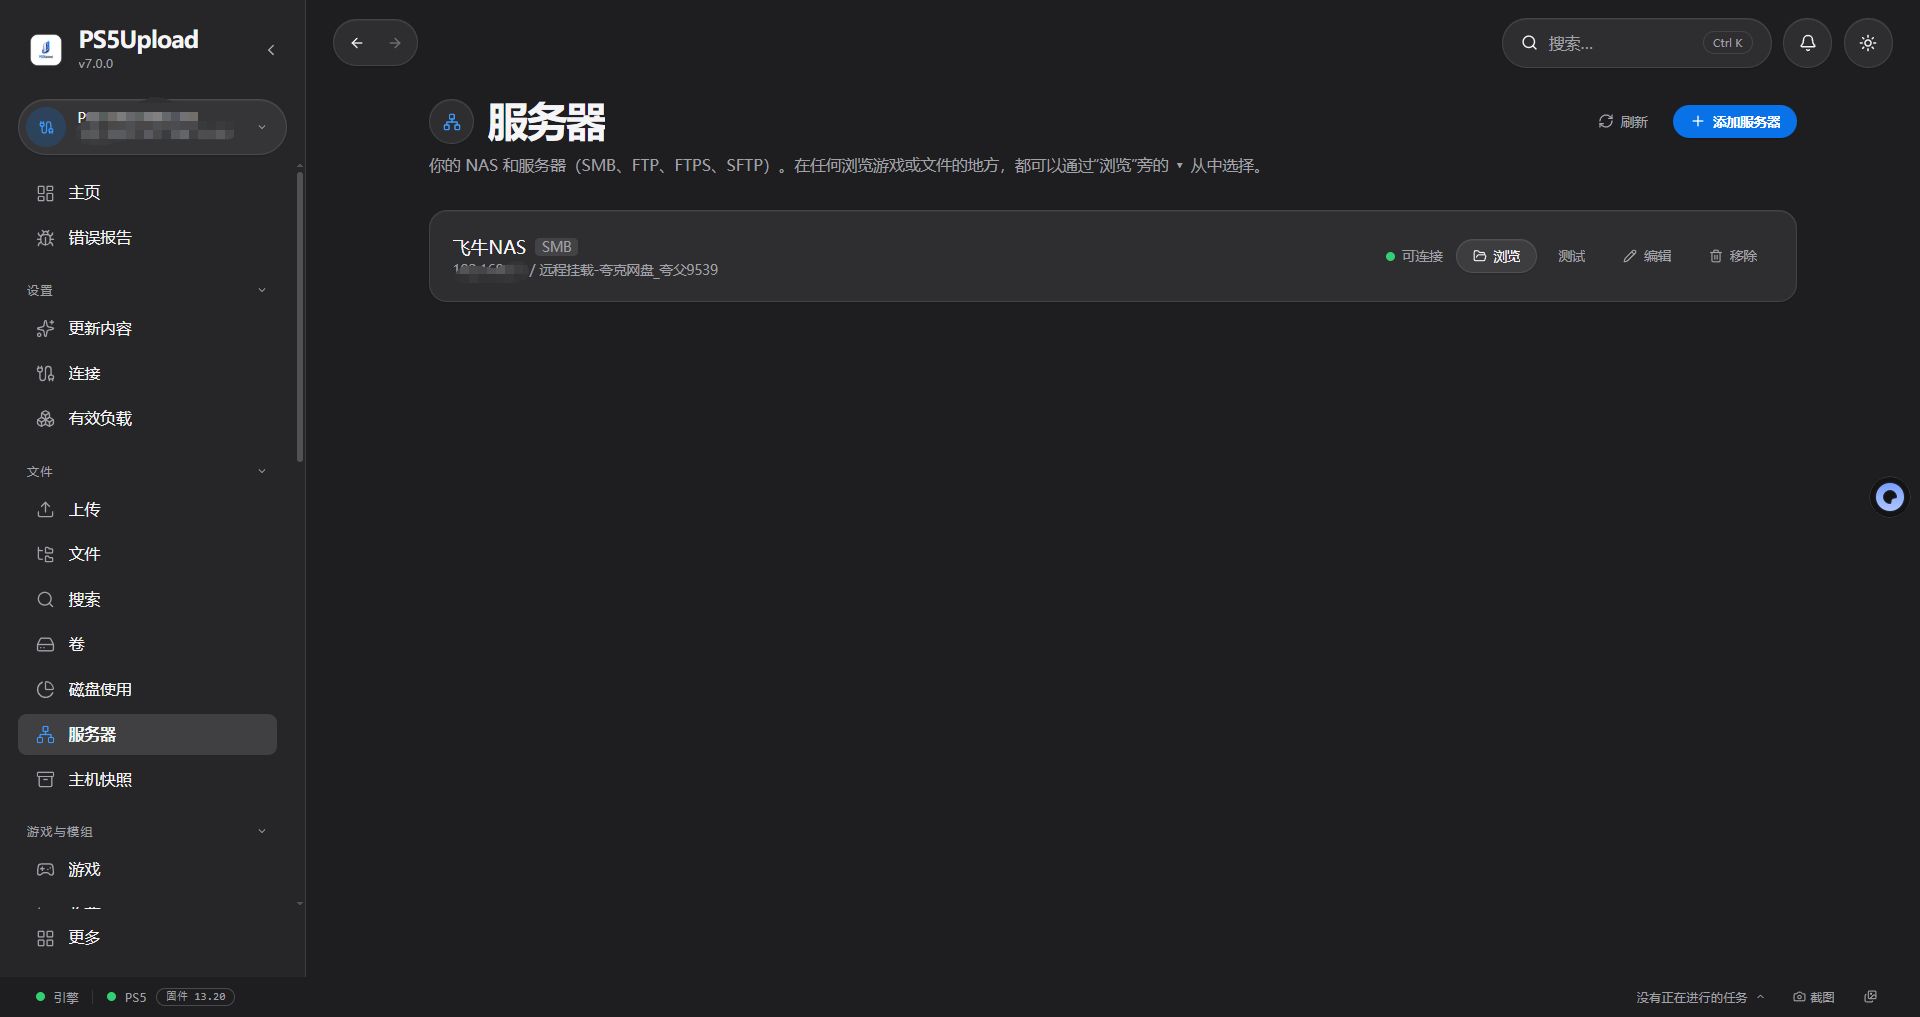This screenshot has width=1920, height=1017.
Task: Open the 卷 volumes page
Action: [147, 645]
